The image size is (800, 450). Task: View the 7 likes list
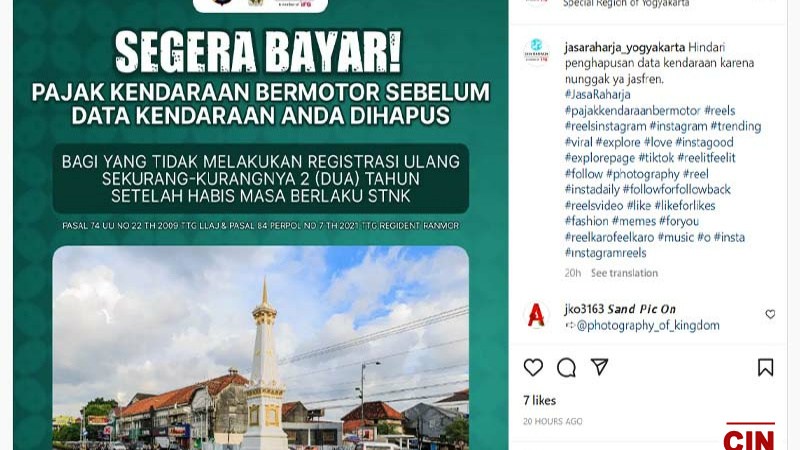click(539, 401)
